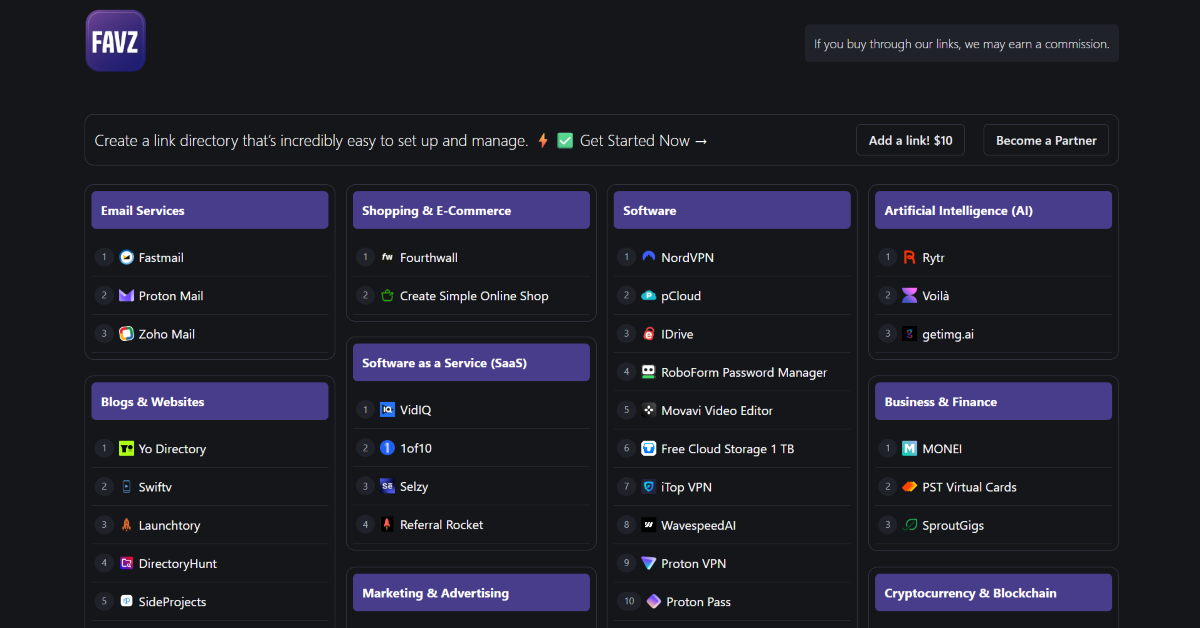The image size is (1200, 628).
Task: Click the FAVZ logo
Action: 115,41
